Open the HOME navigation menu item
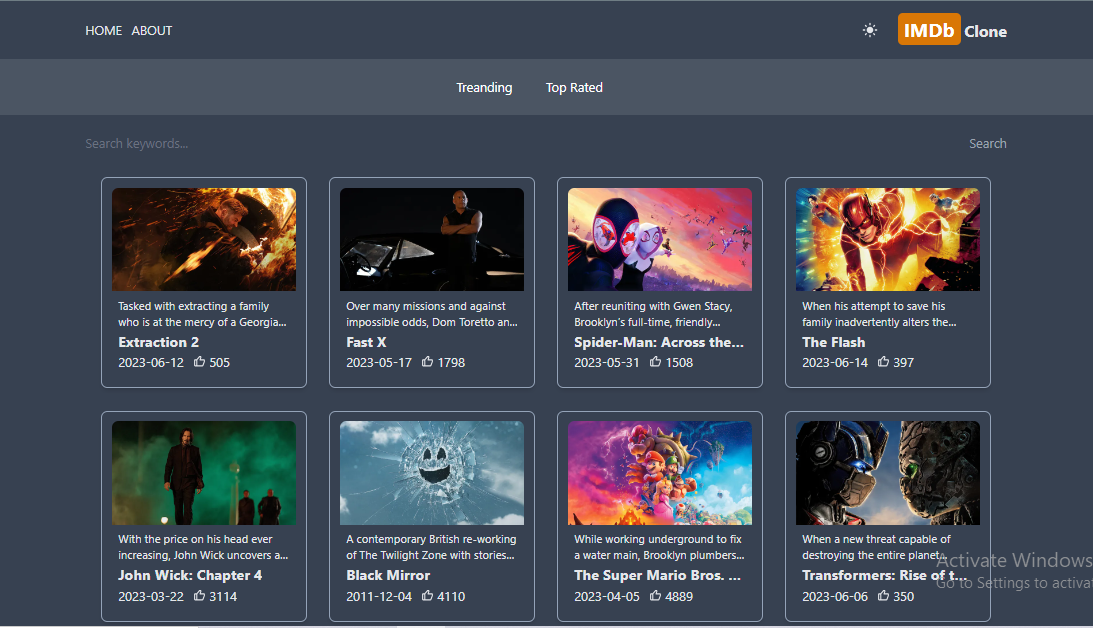The image size is (1093, 628). 103,30
